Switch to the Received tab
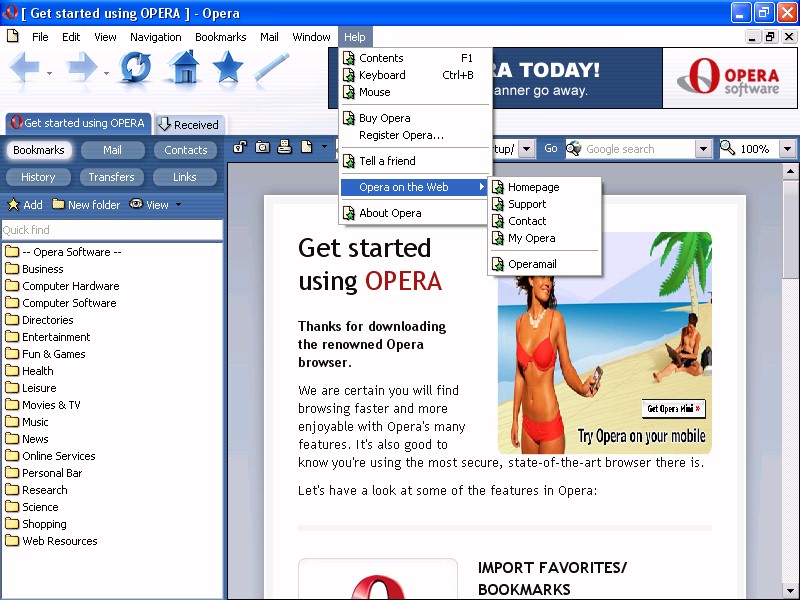 tap(189, 125)
